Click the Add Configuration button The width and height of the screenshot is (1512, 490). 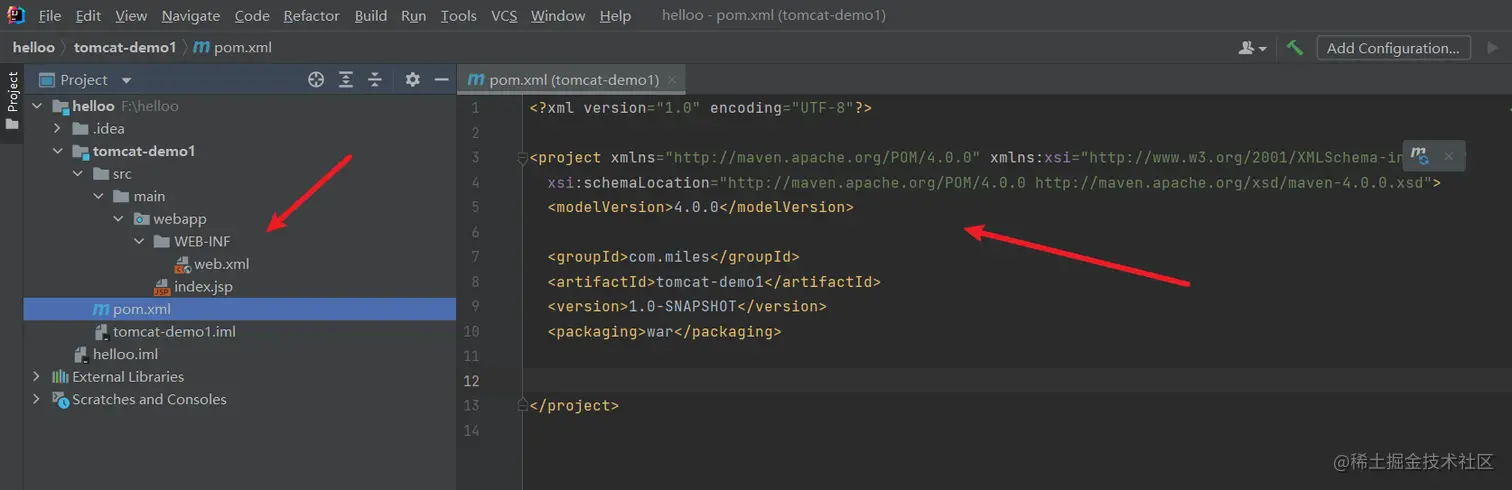click(1394, 48)
